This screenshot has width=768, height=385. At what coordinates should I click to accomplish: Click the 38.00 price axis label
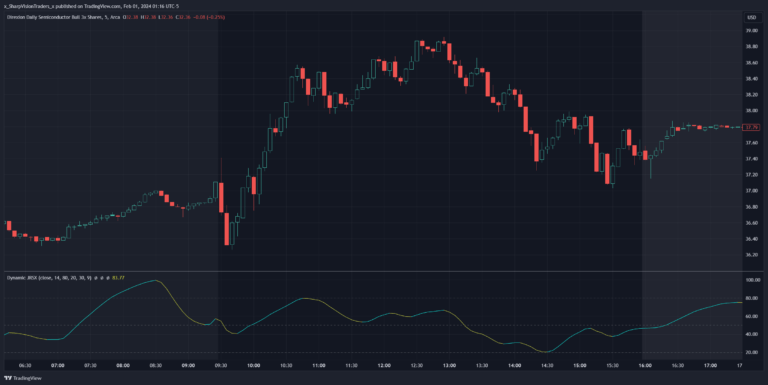click(751, 111)
